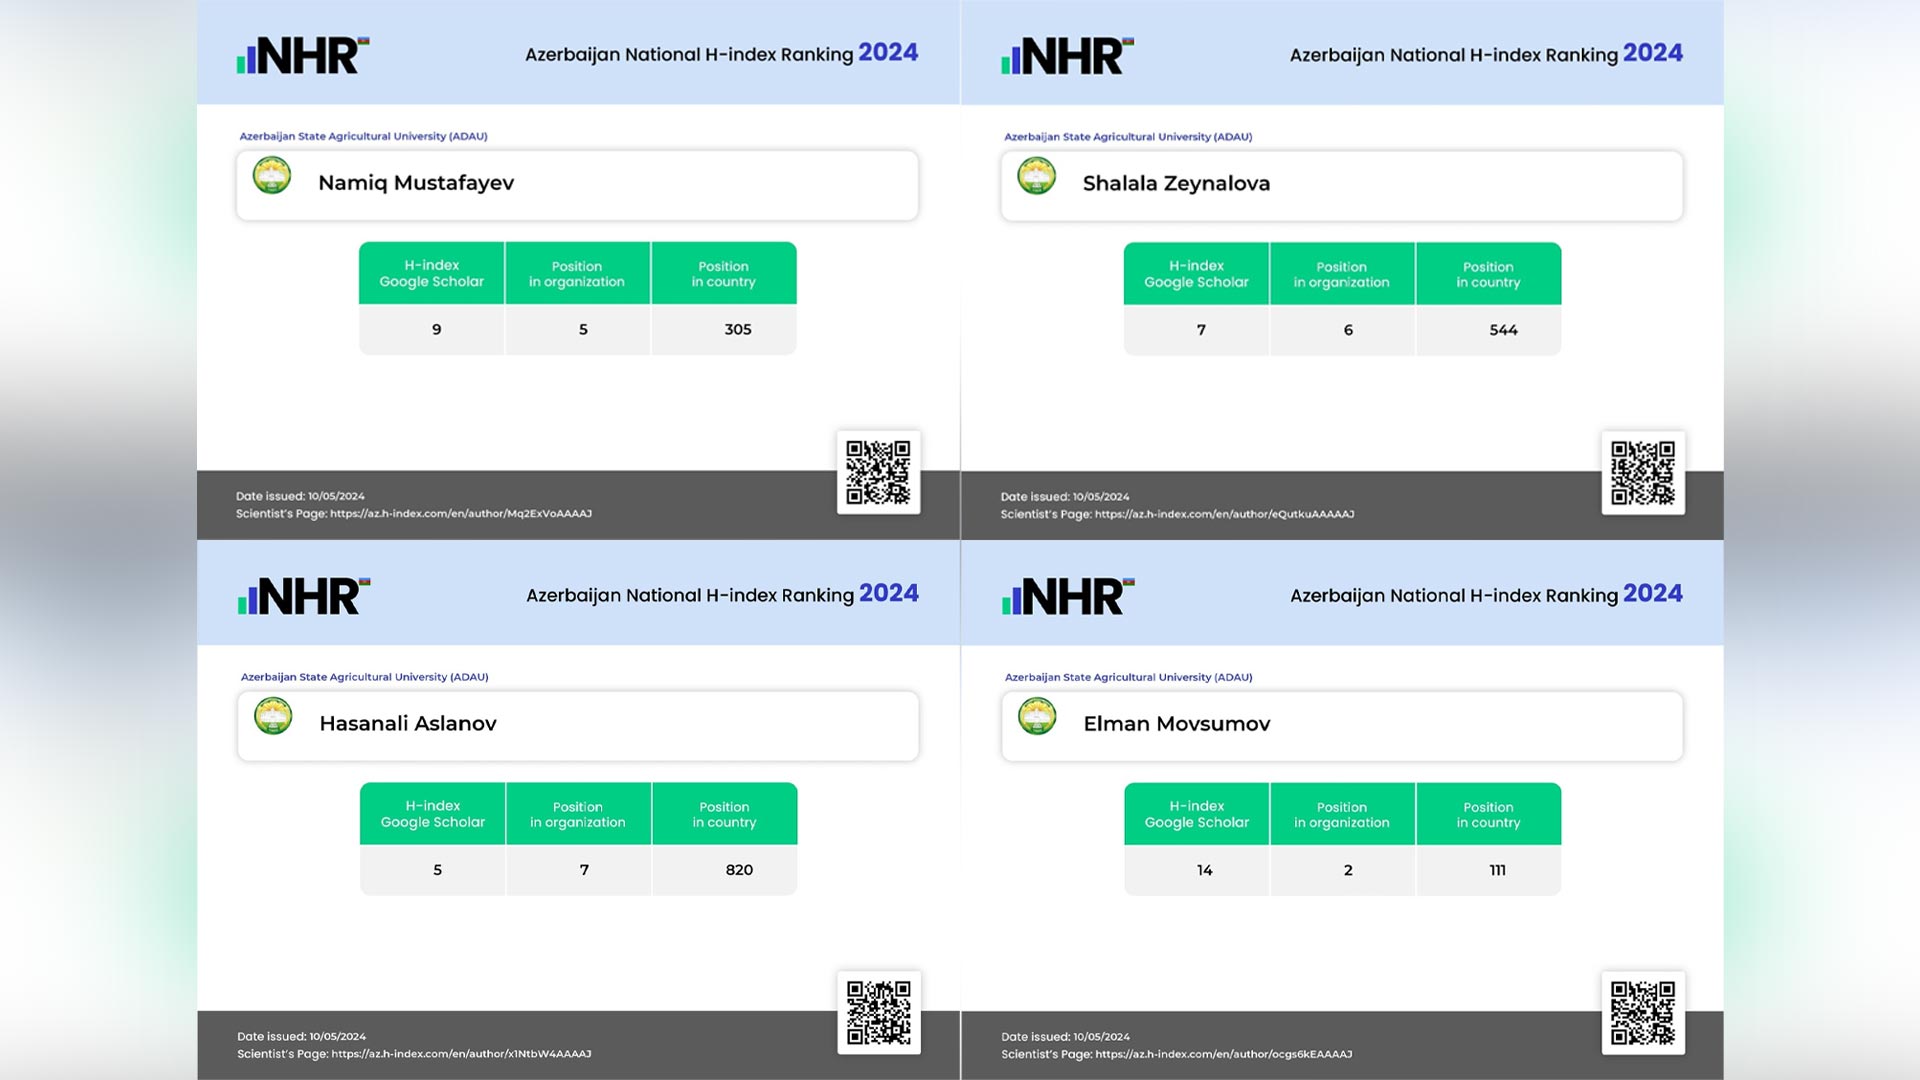Open Hasanali Aslanov's scientist page URL
The width and height of the screenshot is (1920, 1080).
(461, 1054)
